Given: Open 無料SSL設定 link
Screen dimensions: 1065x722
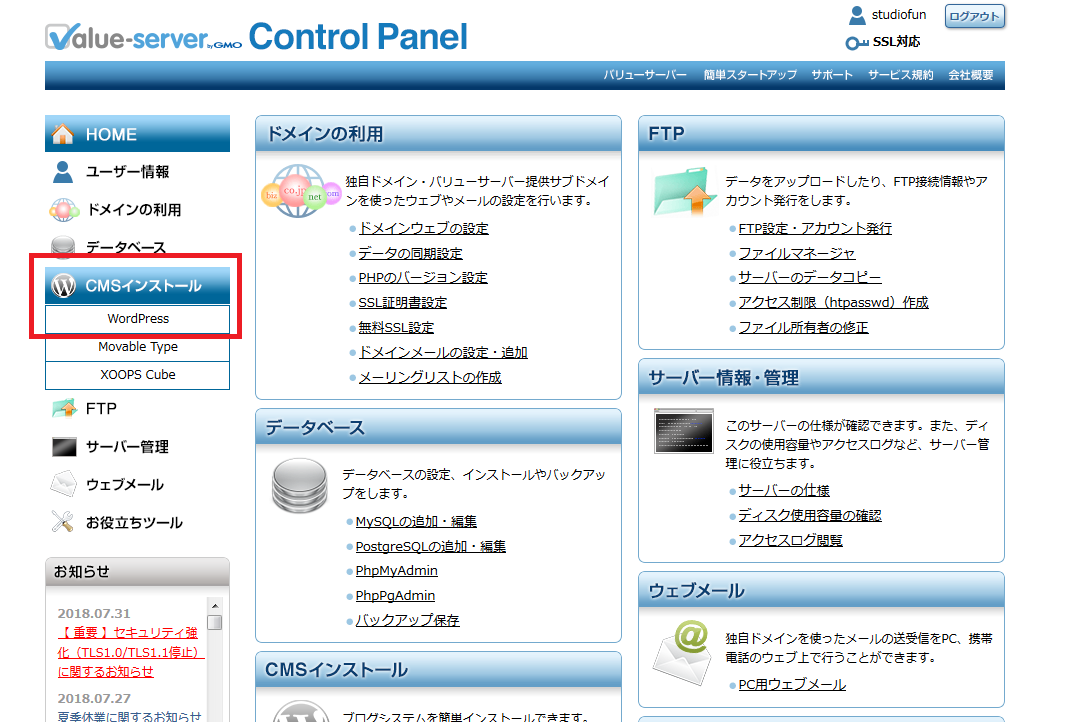Looking at the screenshot, I should point(396,327).
